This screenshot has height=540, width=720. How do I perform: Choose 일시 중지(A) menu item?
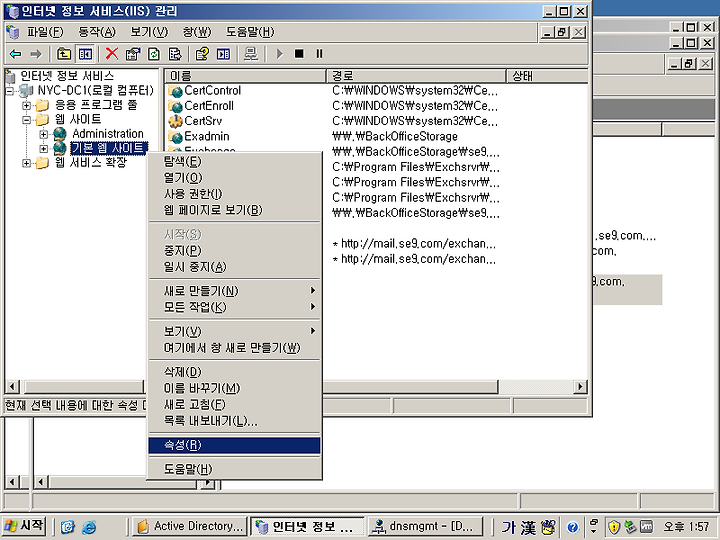point(235,267)
